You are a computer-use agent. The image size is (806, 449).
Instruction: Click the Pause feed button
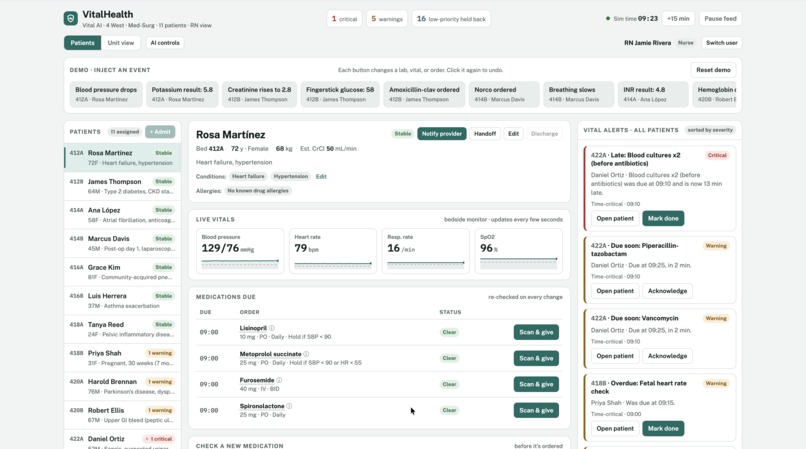click(720, 19)
